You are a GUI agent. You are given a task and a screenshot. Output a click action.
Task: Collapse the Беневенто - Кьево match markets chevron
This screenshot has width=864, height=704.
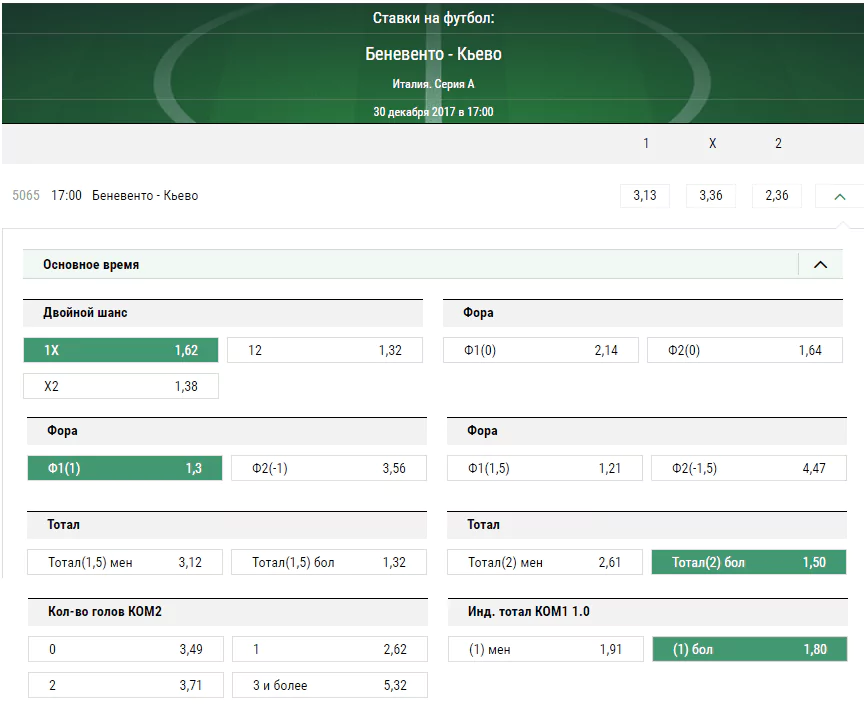[839, 196]
